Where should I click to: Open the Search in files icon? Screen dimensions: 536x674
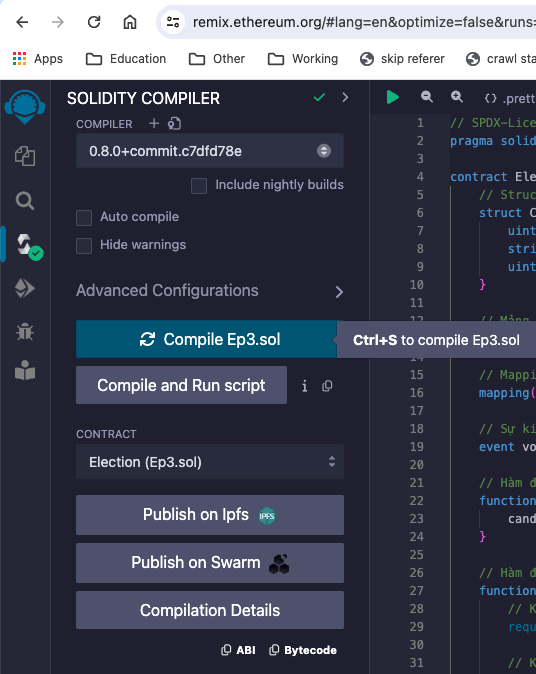[x=25, y=201]
